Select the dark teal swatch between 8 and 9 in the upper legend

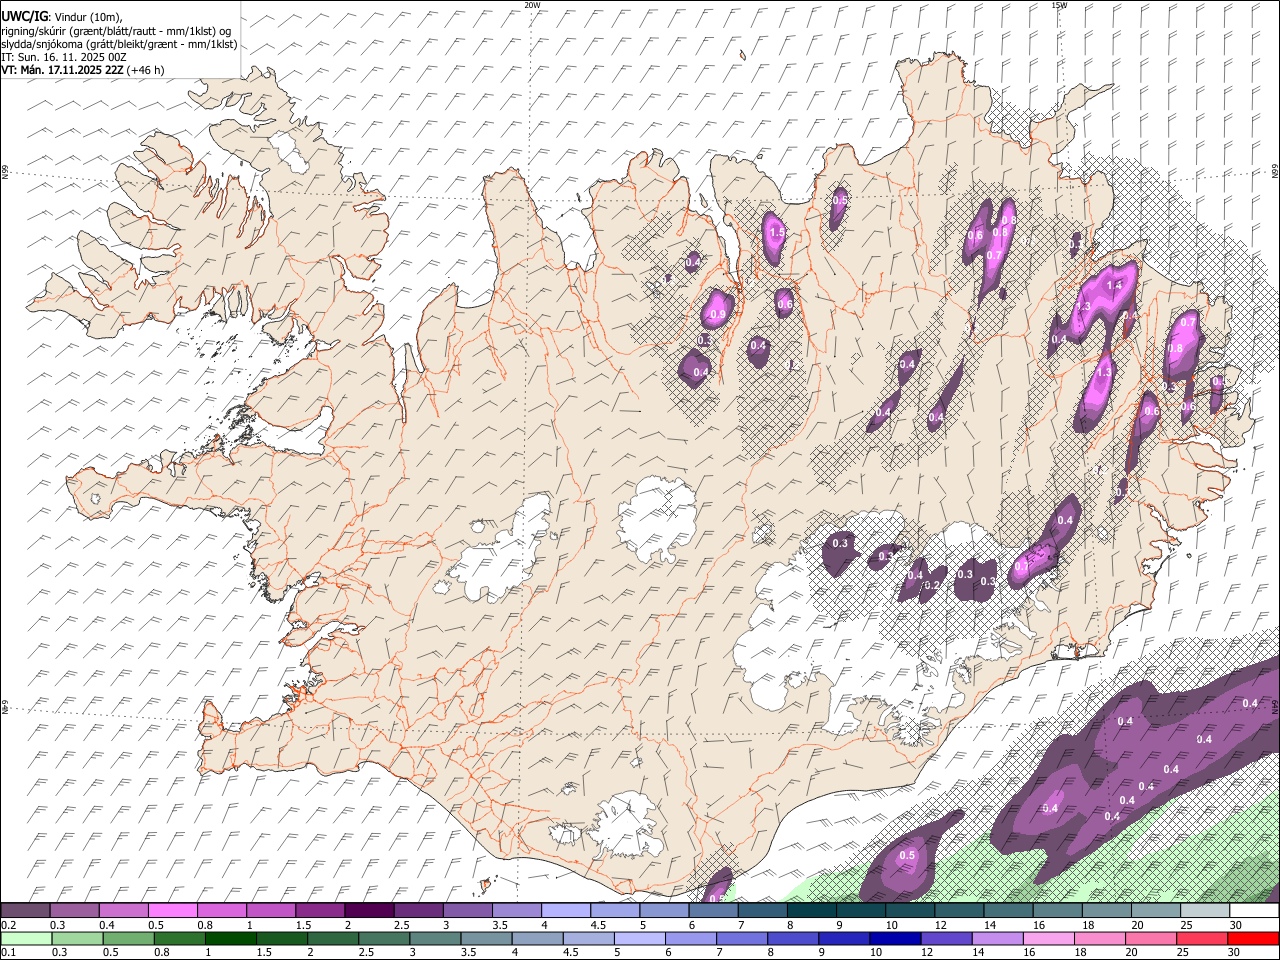tap(810, 911)
